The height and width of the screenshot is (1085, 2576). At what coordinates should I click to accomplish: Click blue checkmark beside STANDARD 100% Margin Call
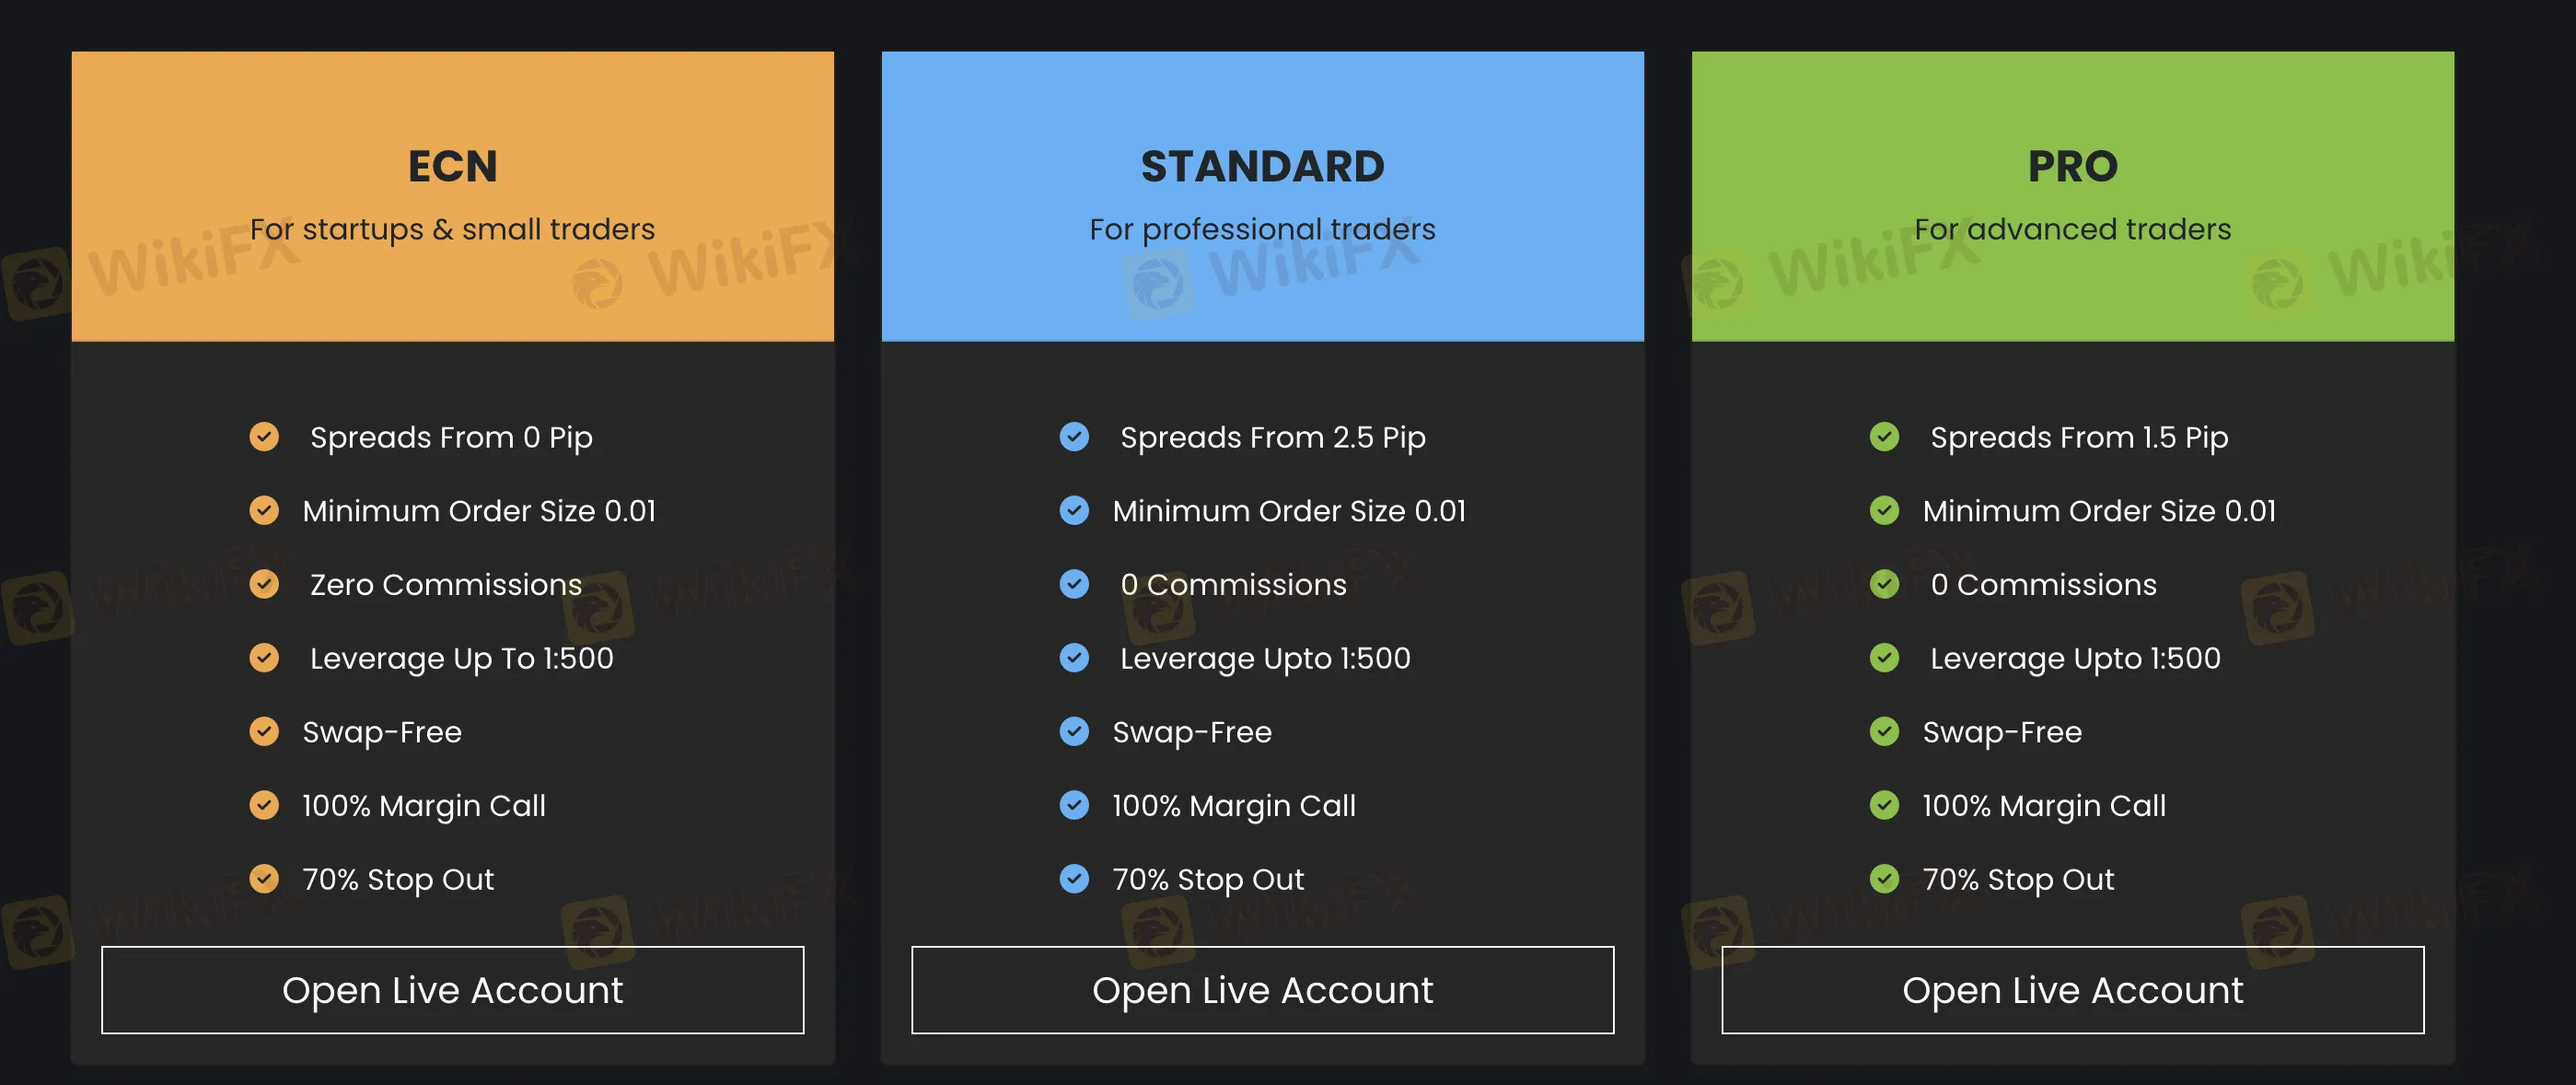[x=1074, y=805]
